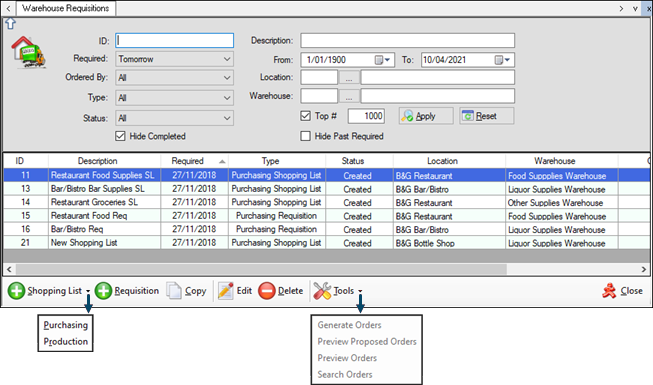Focus the Description input field
This screenshot has width=653, height=385.
click(407, 40)
